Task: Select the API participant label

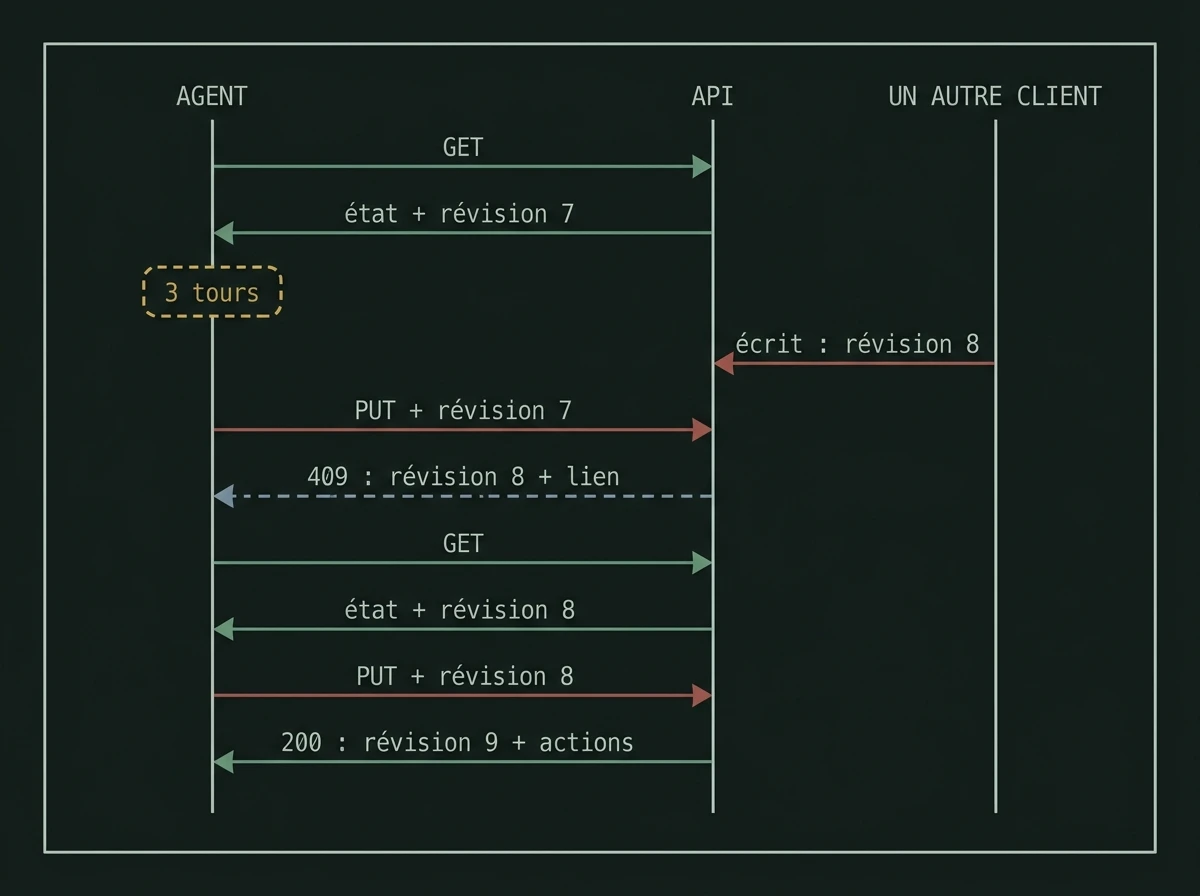Action: point(712,96)
